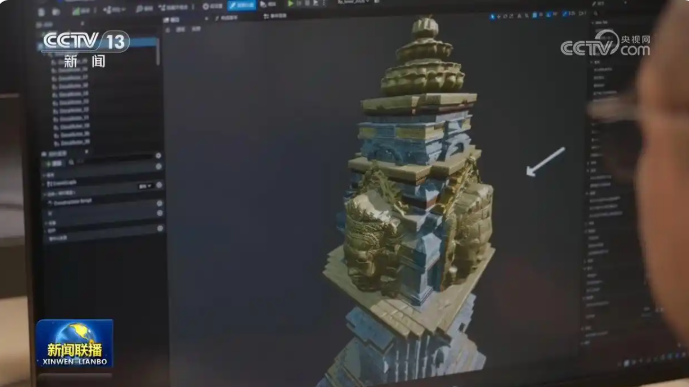Open the ConstructionScript function entry
Viewport: 689px width, 387px height.
click(70, 202)
